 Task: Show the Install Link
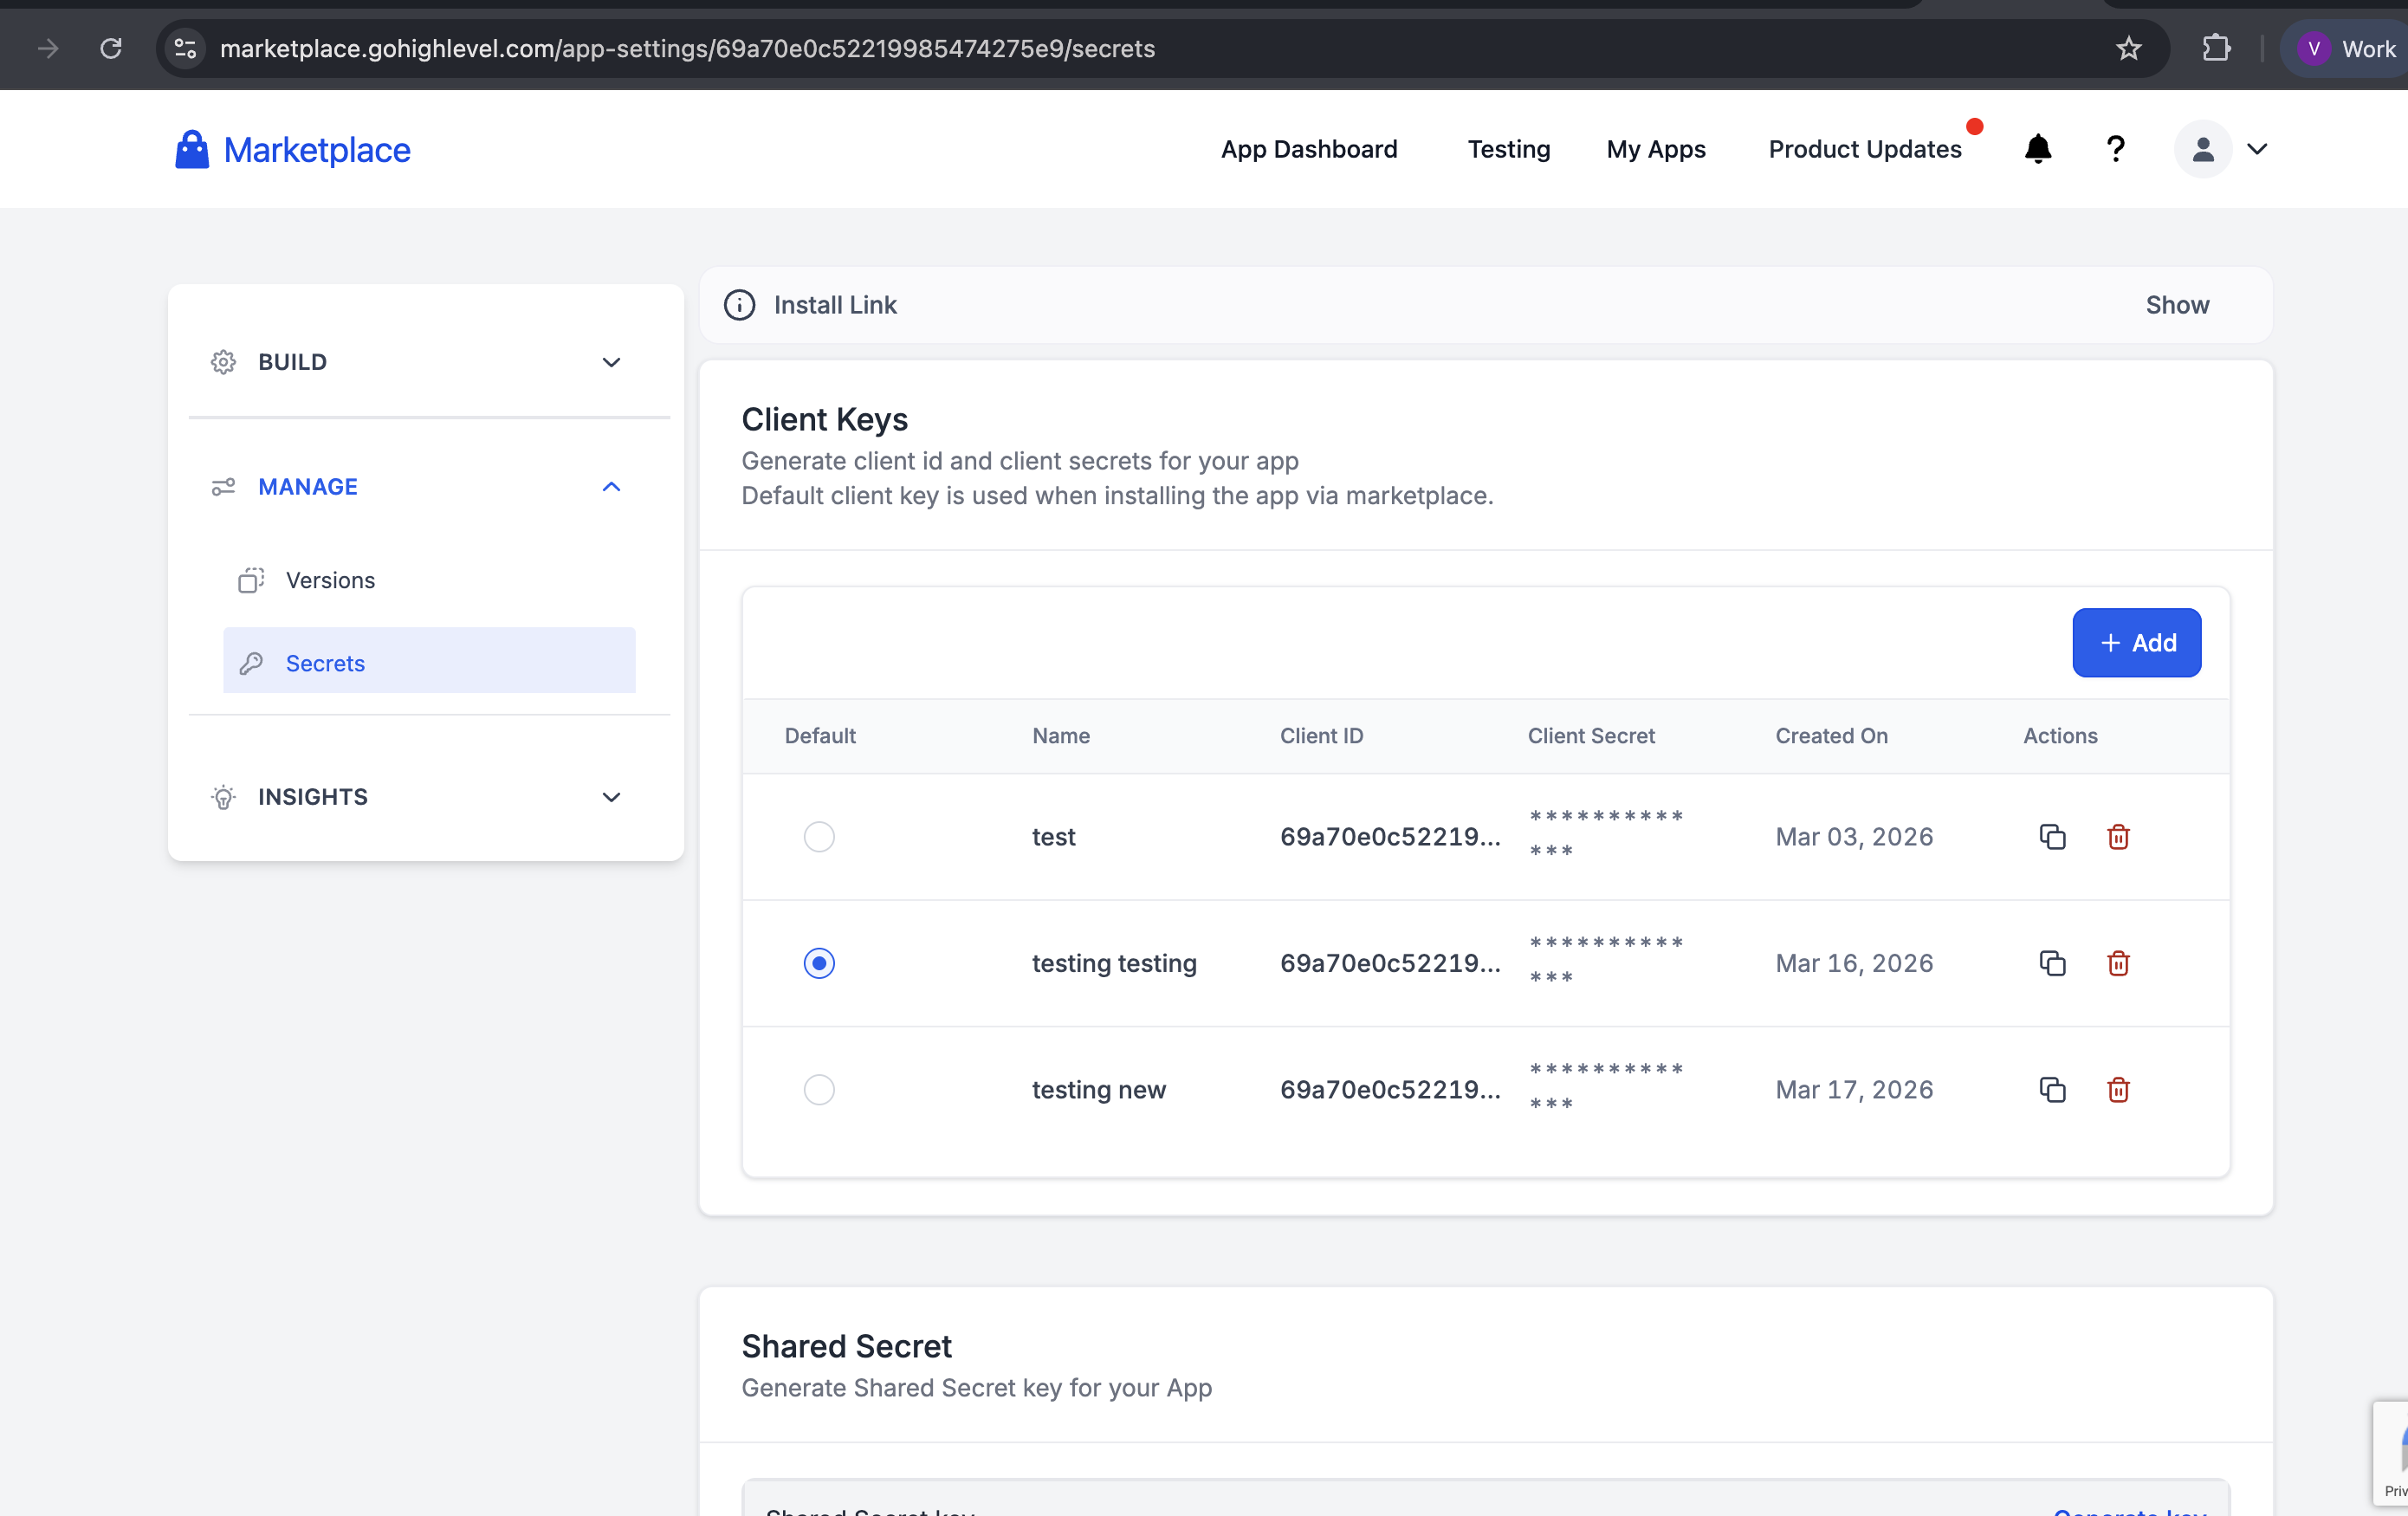click(x=2176, y=305)
